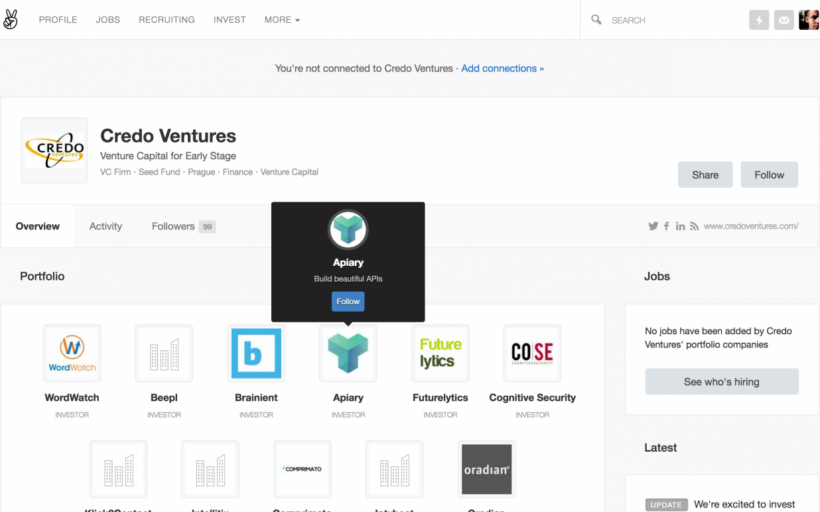Click the Share button
Image resolution: width=820 pixels, height=512 pixels.
click(705, 174)
